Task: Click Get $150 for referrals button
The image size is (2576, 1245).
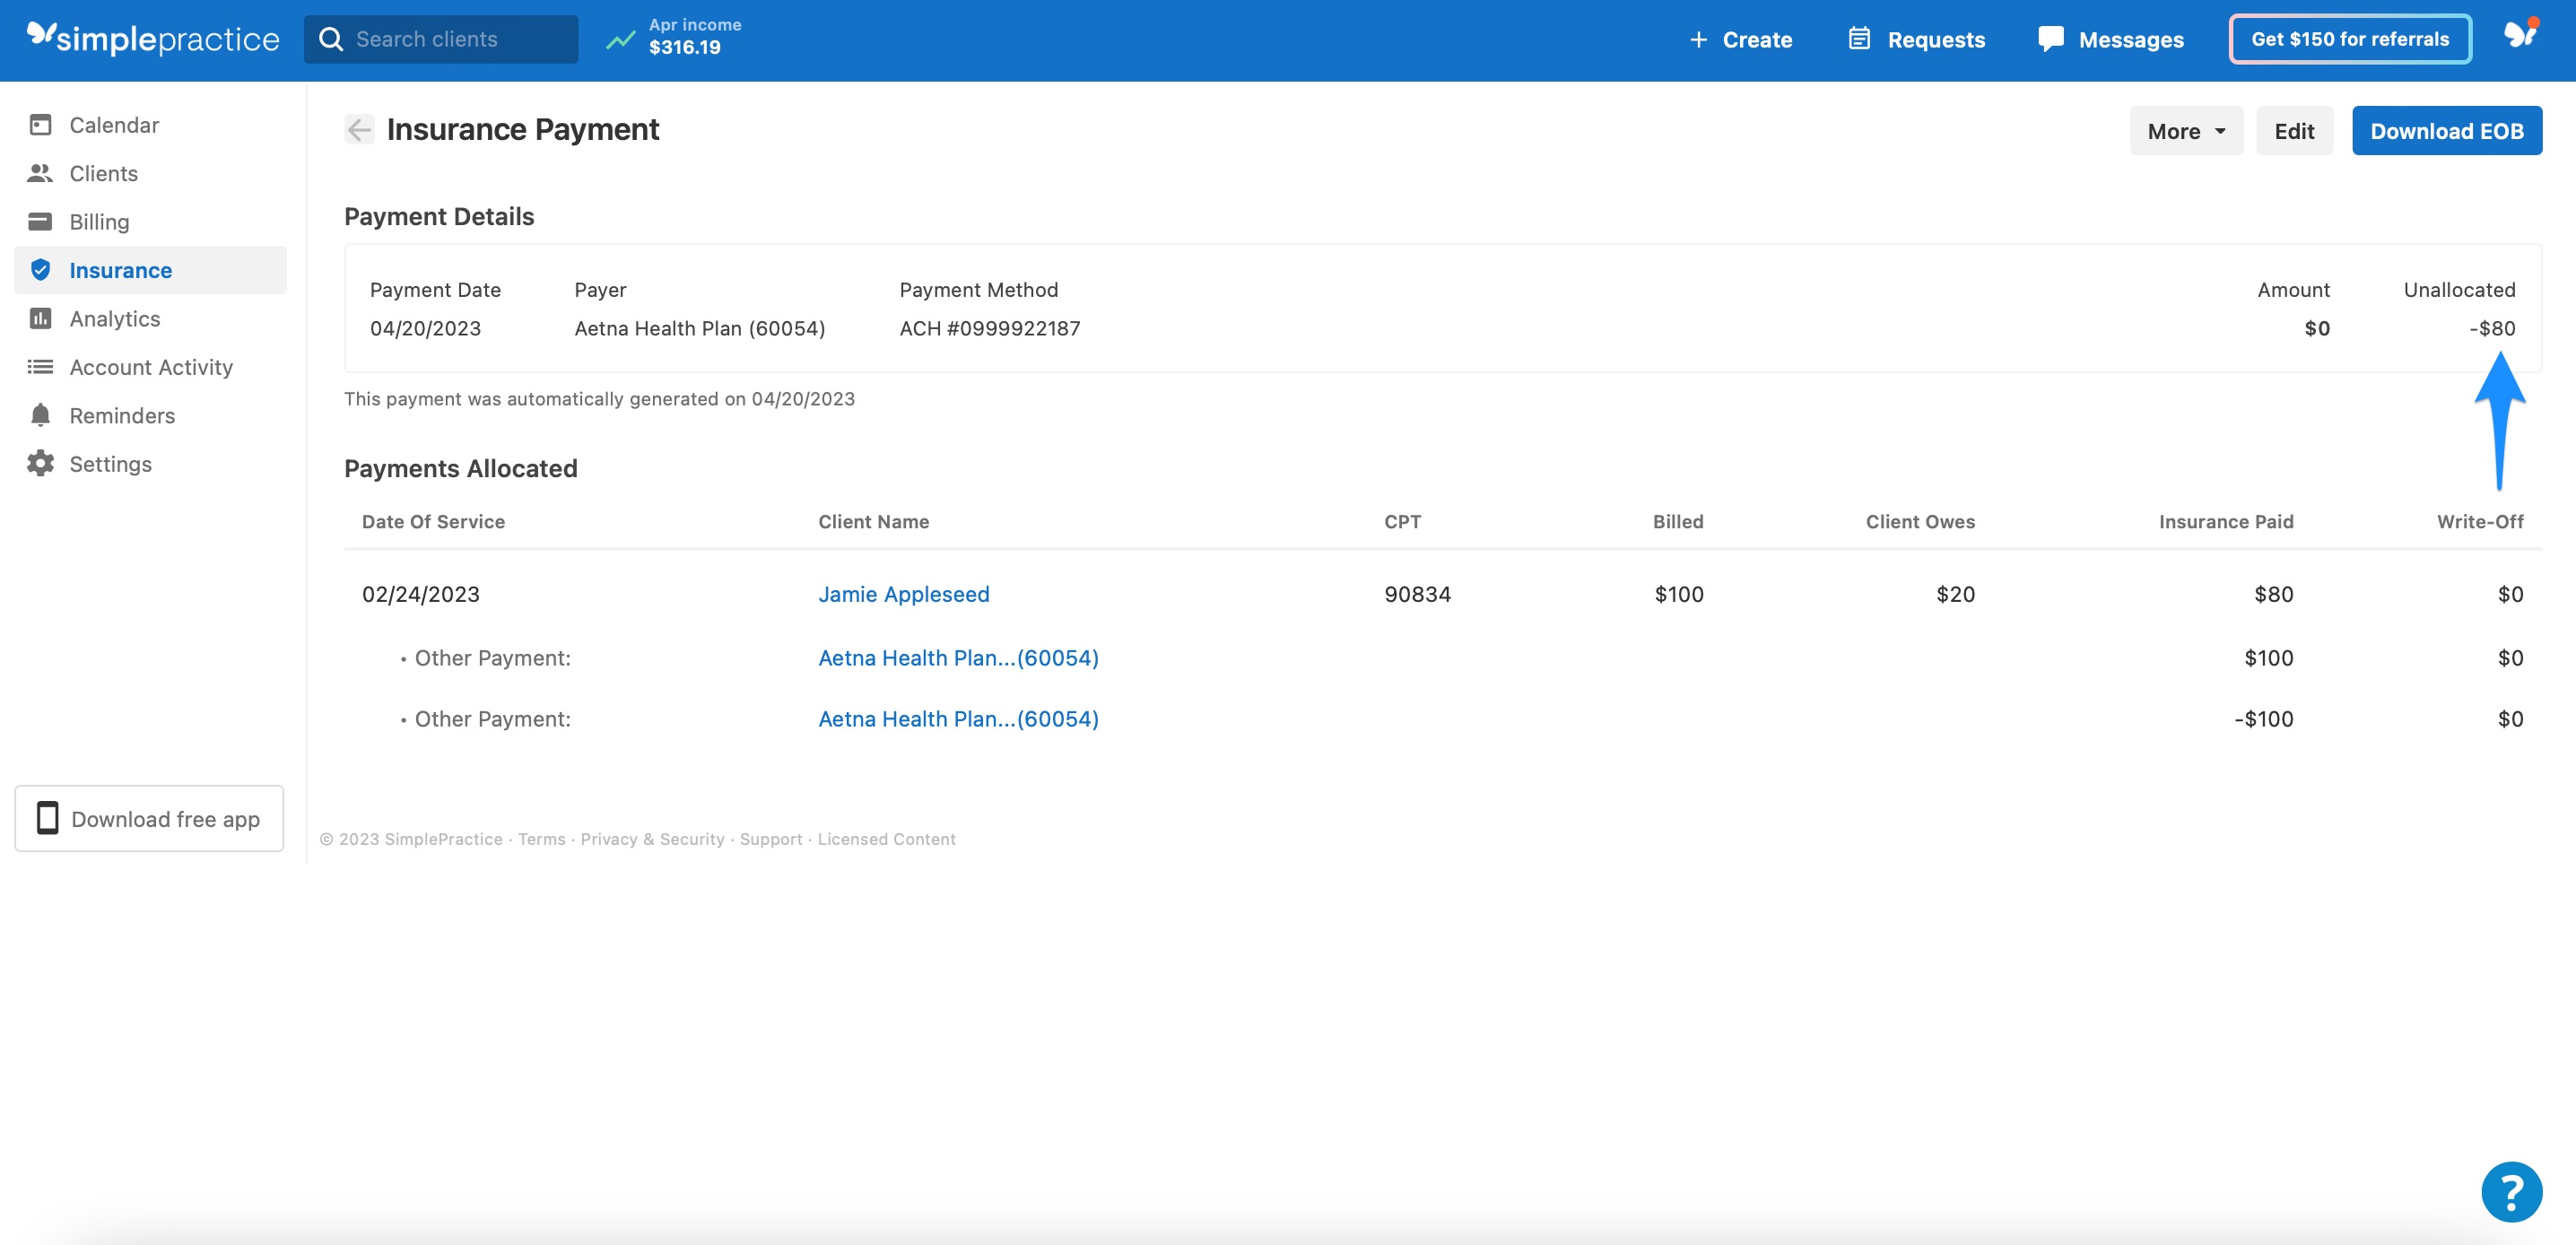Action: point(2349,39)
